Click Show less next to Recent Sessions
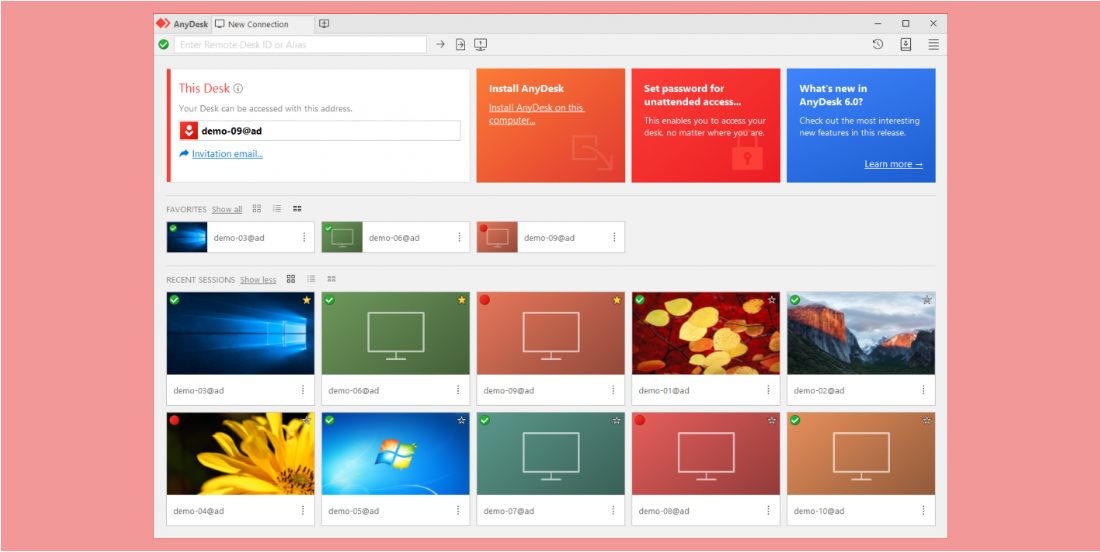The image size is (1100, 552). [x=258, y=279]
